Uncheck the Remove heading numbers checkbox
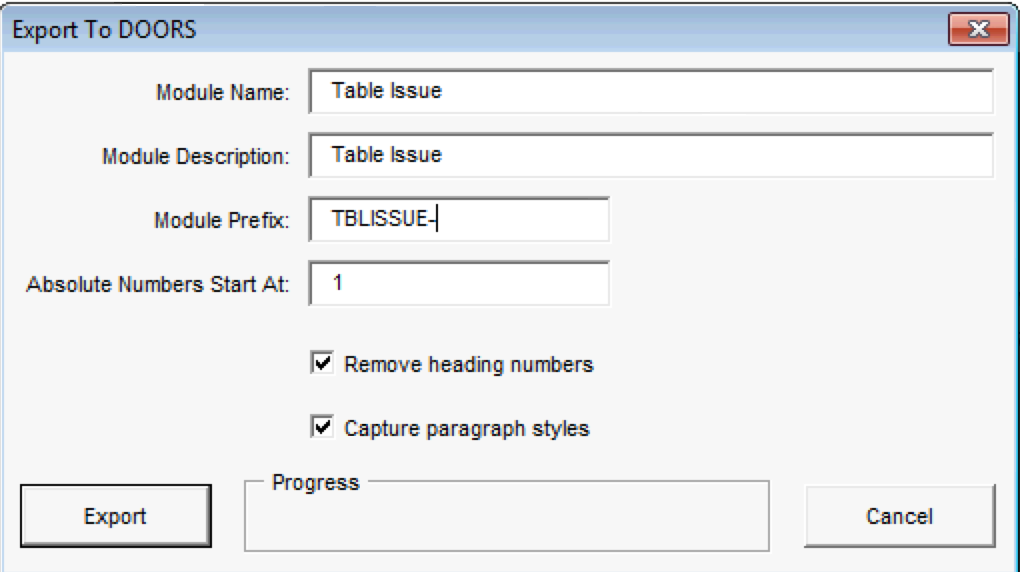 click(x=323, y=364)
